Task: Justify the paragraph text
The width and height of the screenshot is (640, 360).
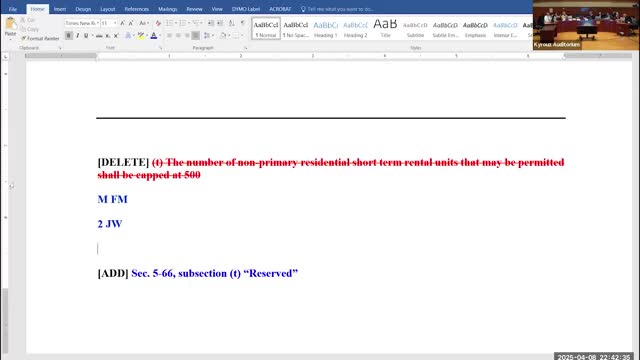Action: coord(196,36)
